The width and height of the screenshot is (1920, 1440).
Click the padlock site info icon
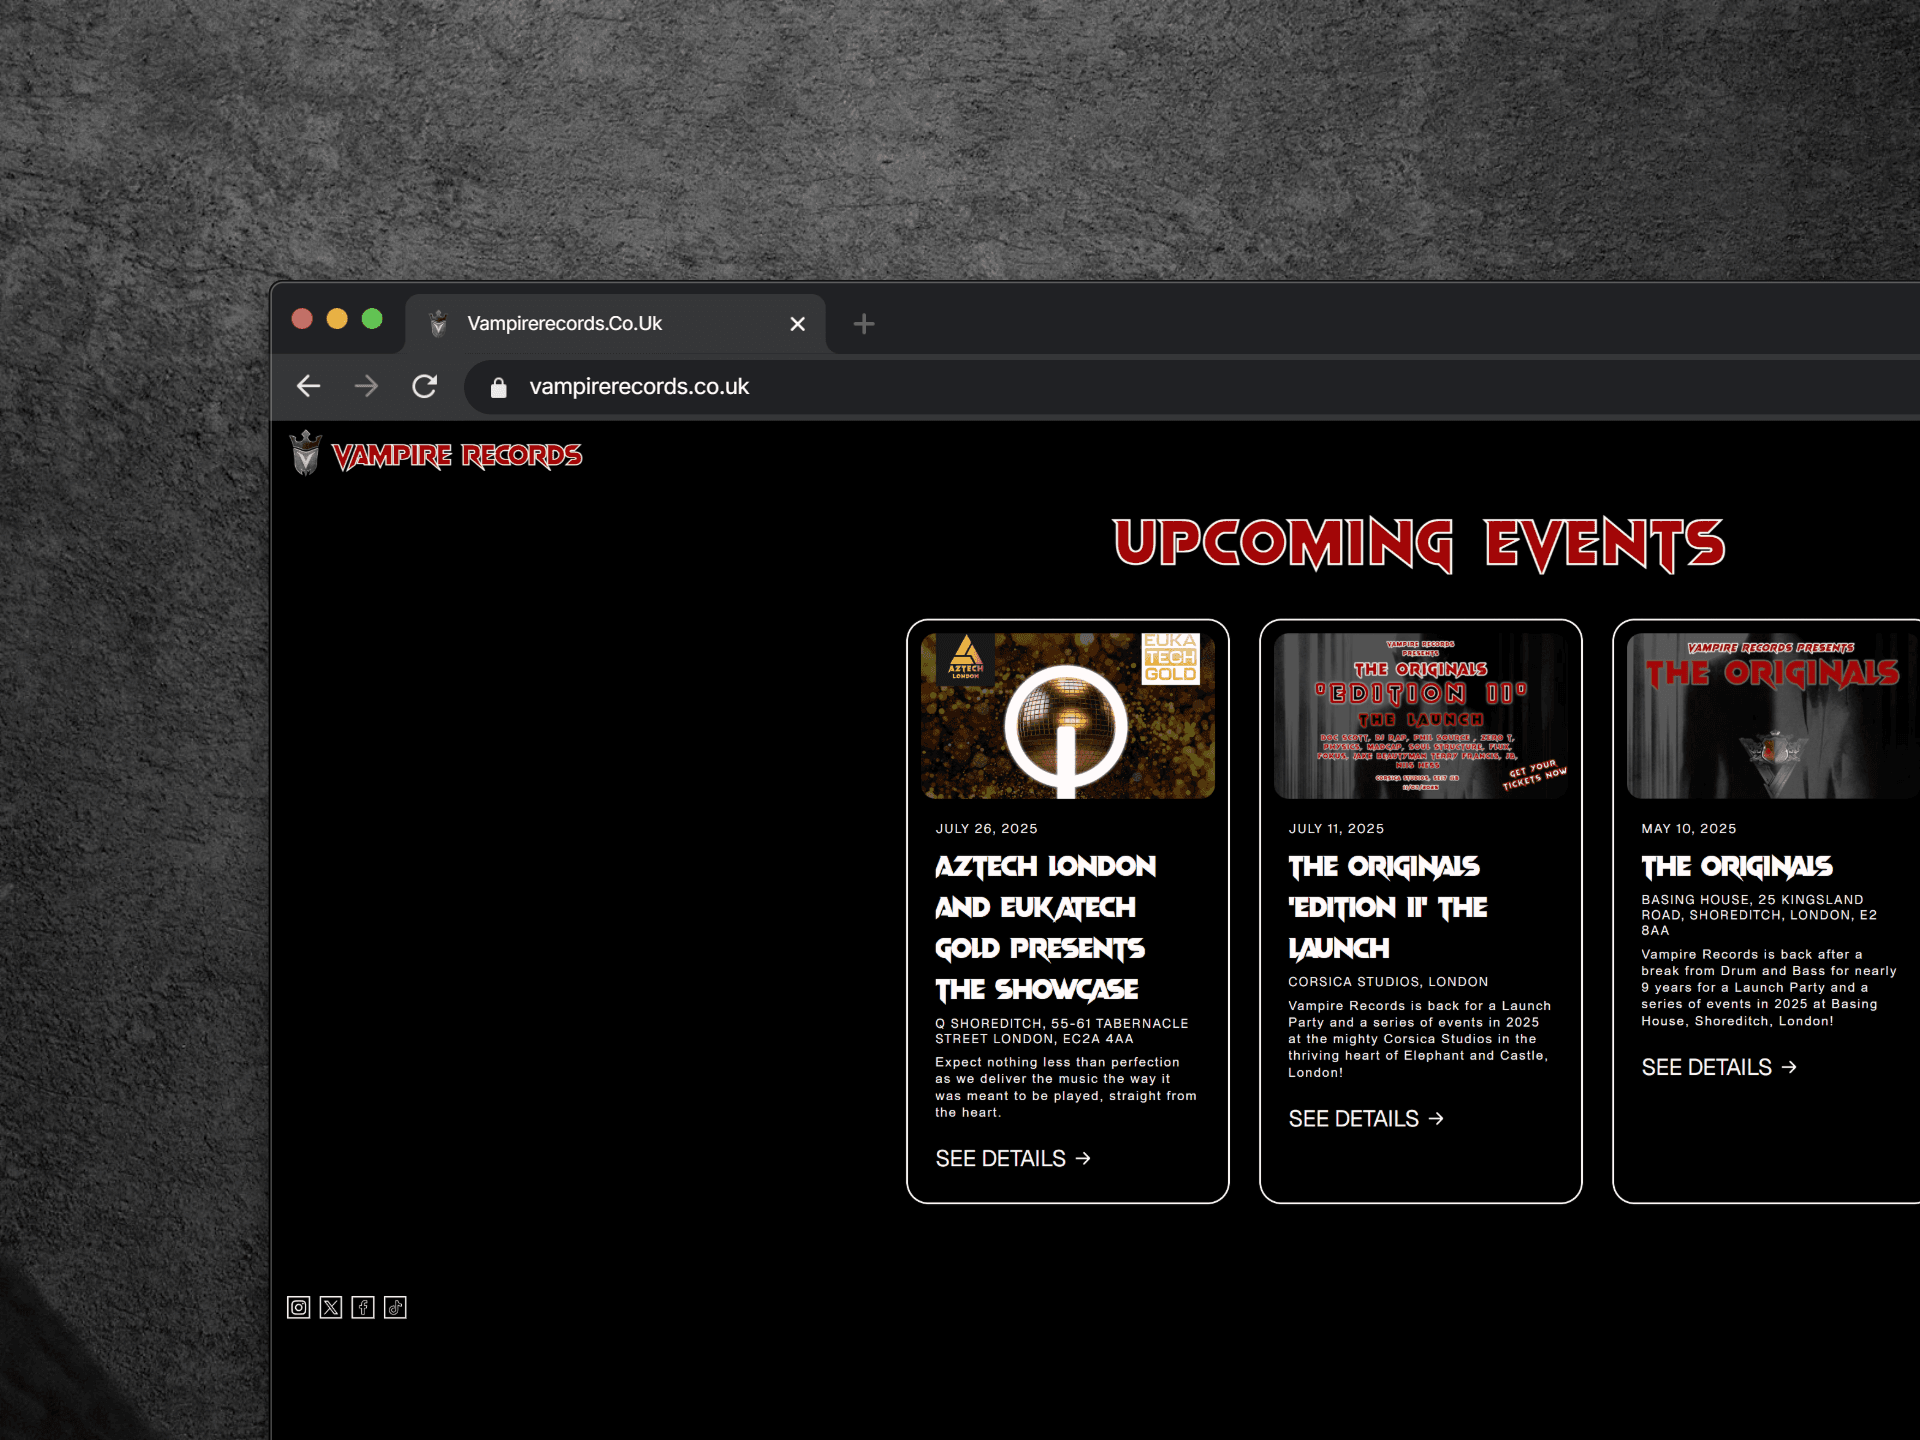pos(498,388)
